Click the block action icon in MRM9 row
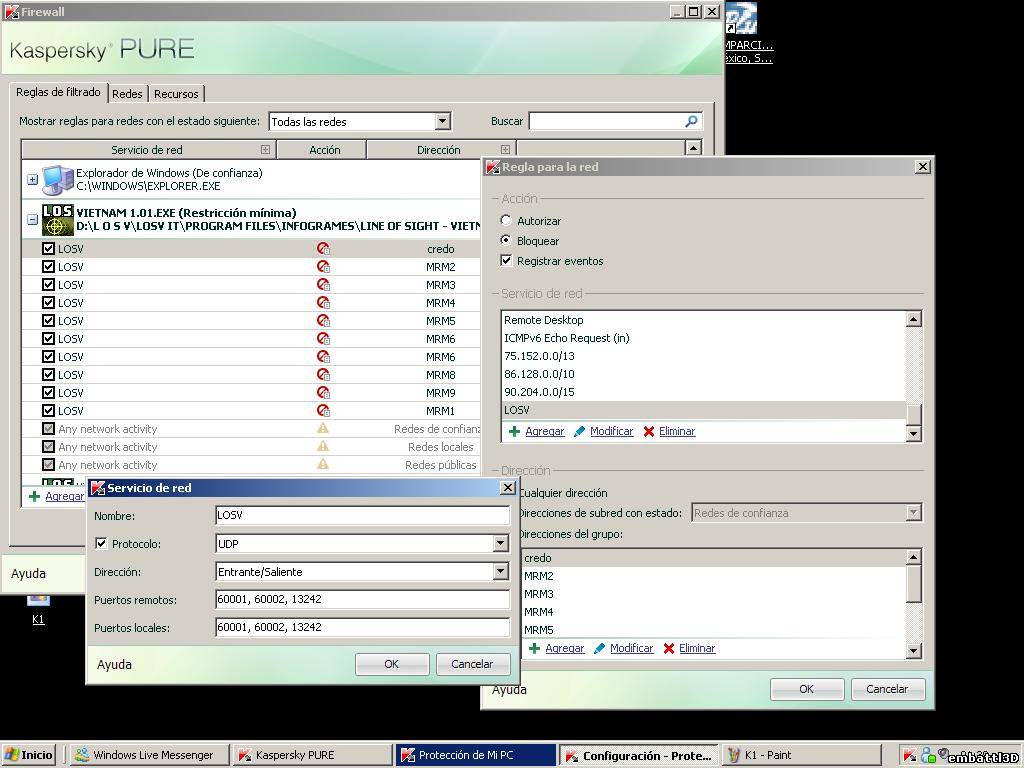The image size is (1024, 768). [x=323, y=392]
